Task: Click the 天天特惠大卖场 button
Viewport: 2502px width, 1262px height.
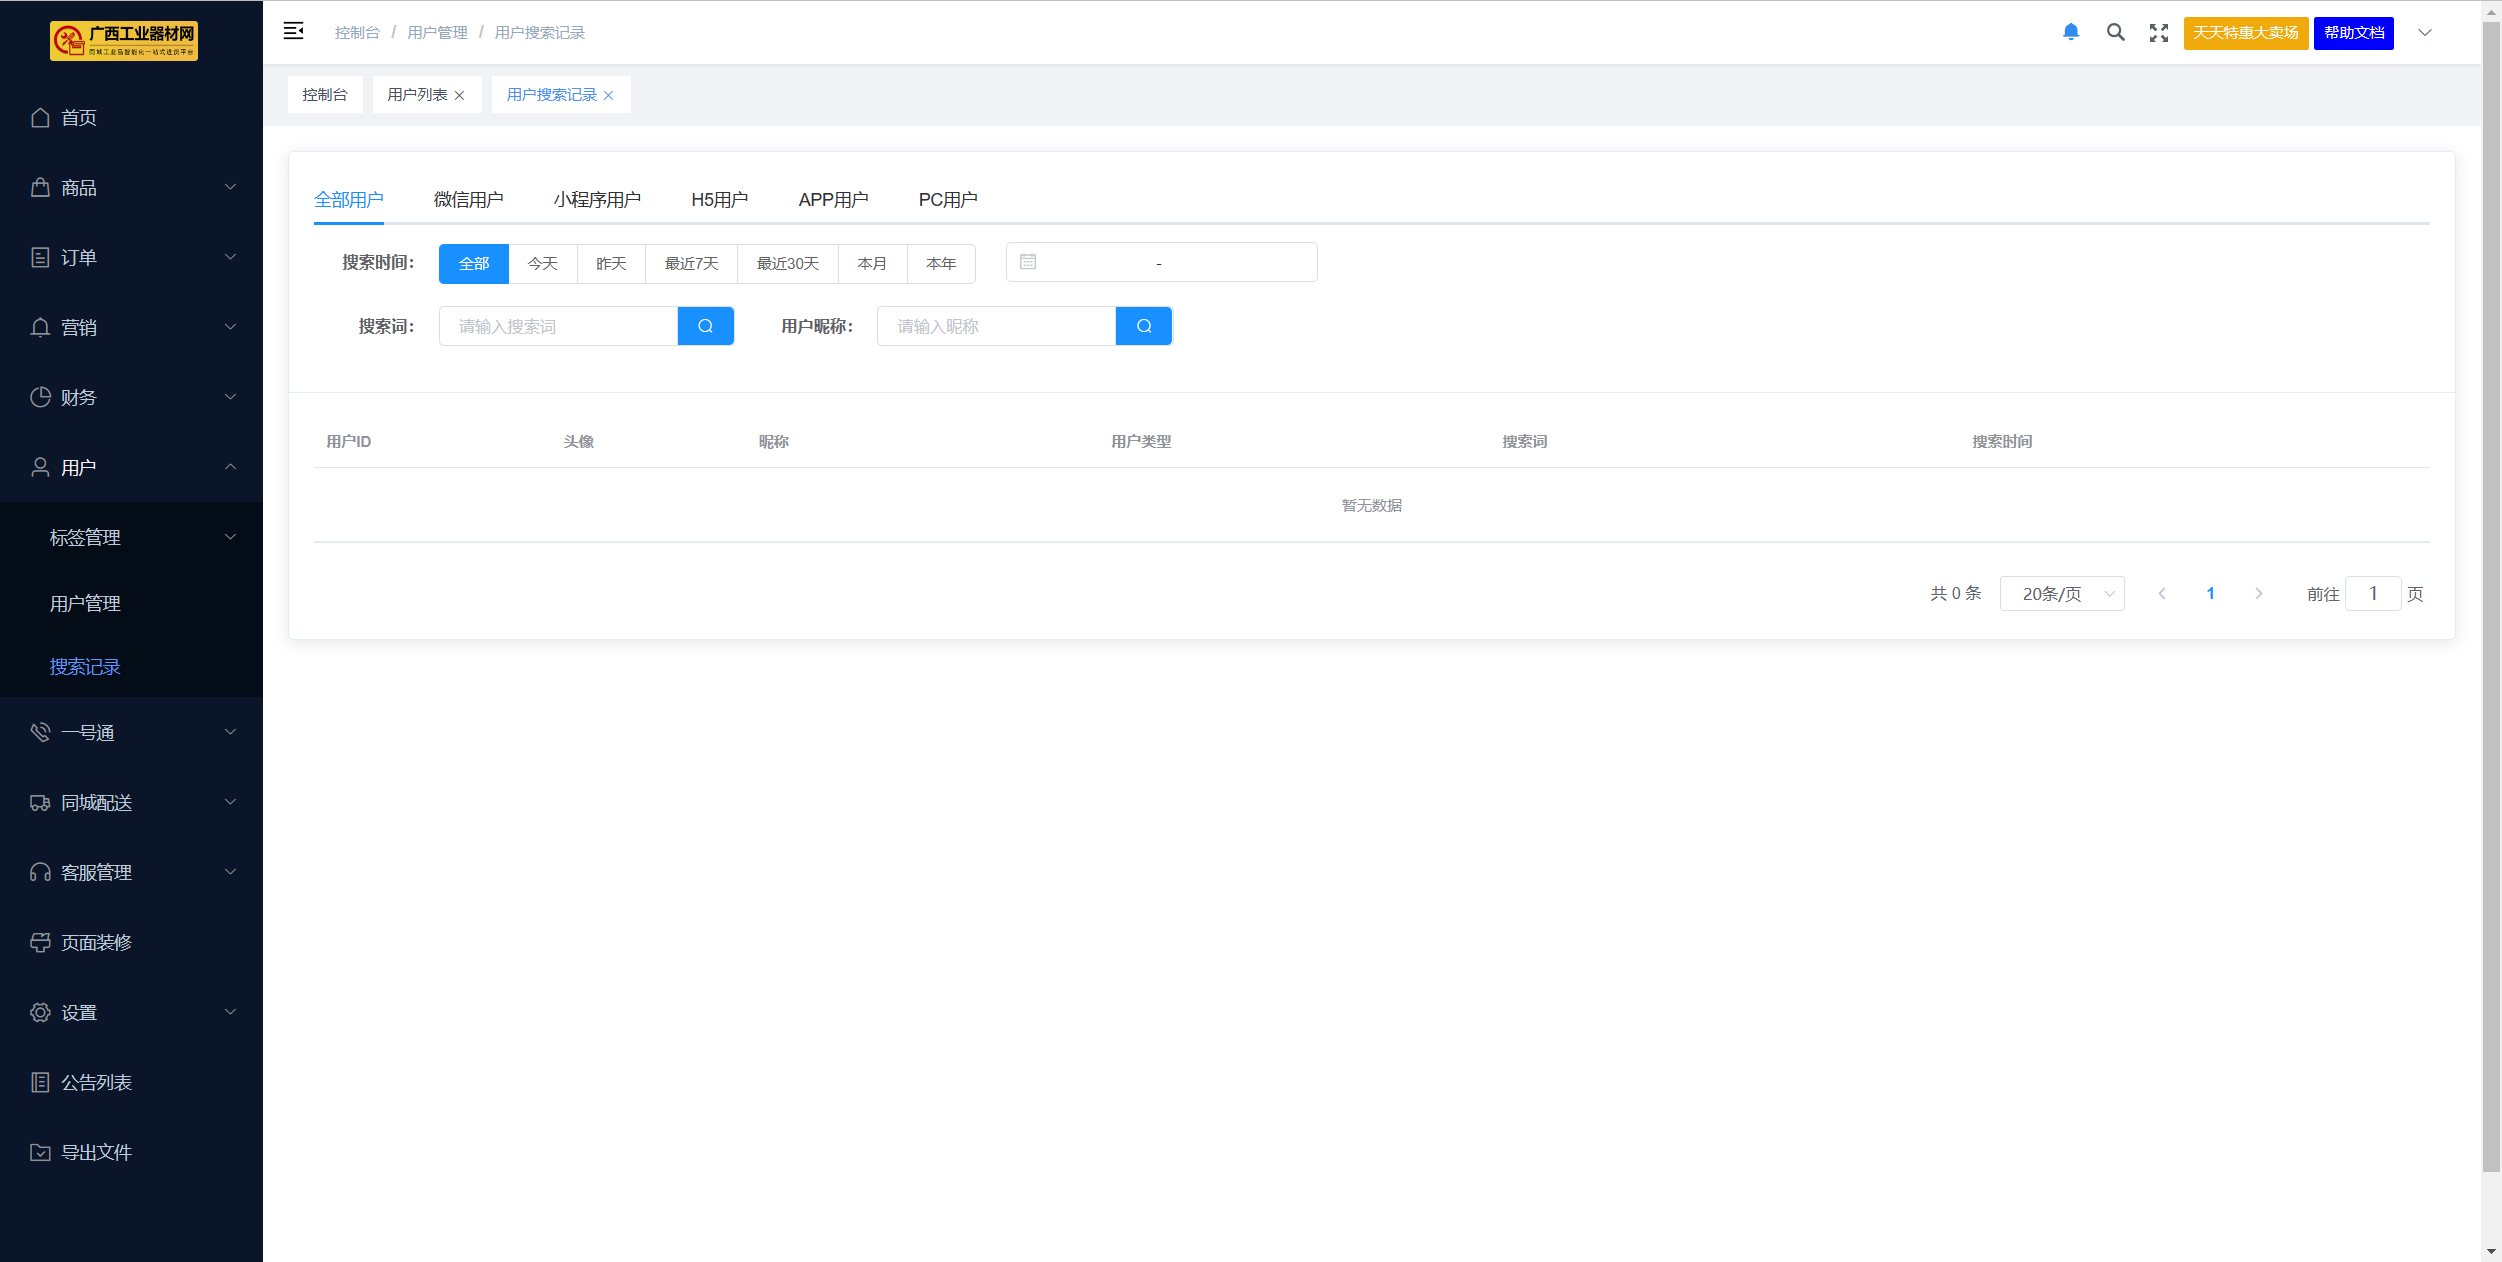Action: [x=2245, y=33]
